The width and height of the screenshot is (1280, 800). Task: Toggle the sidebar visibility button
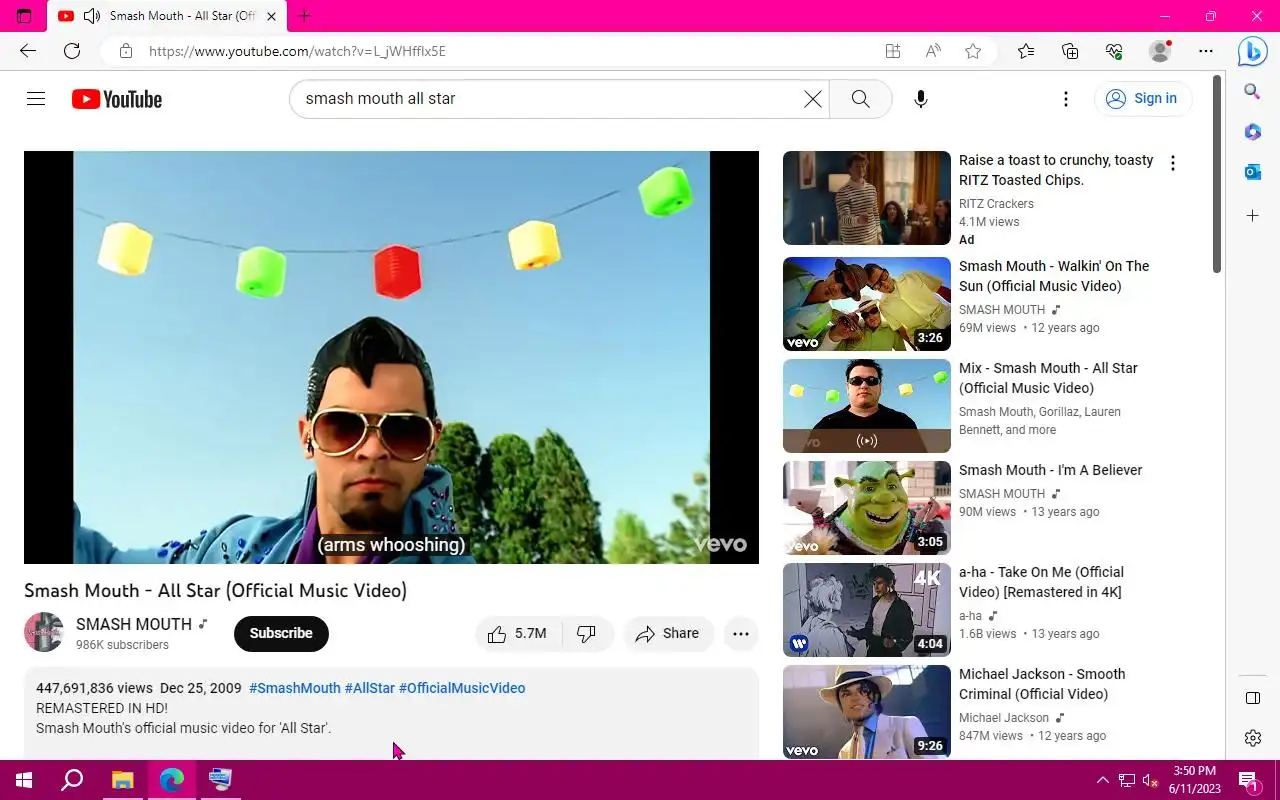pyautogui.click(x=1252, y=698)
